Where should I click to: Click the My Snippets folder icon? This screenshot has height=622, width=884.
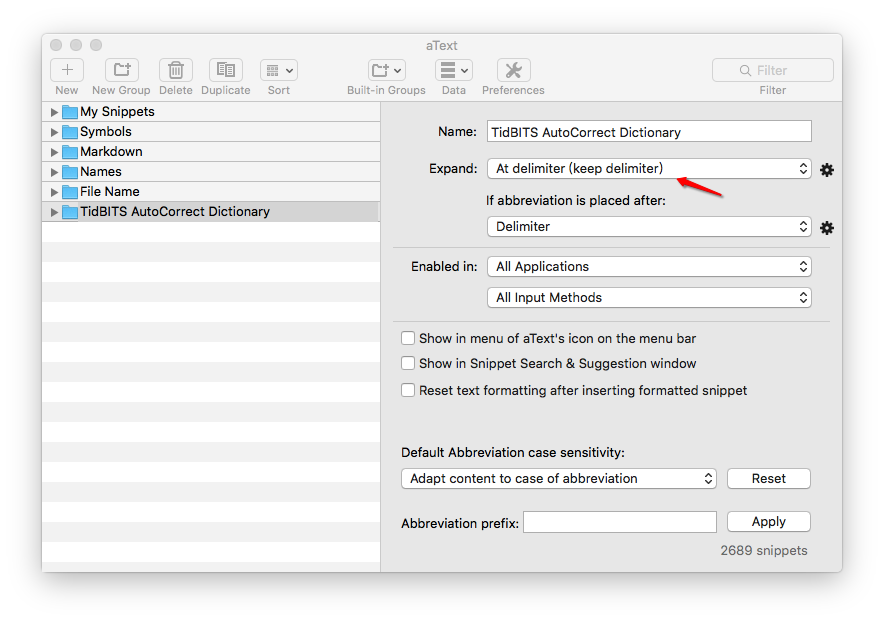[x=70, y=112]
